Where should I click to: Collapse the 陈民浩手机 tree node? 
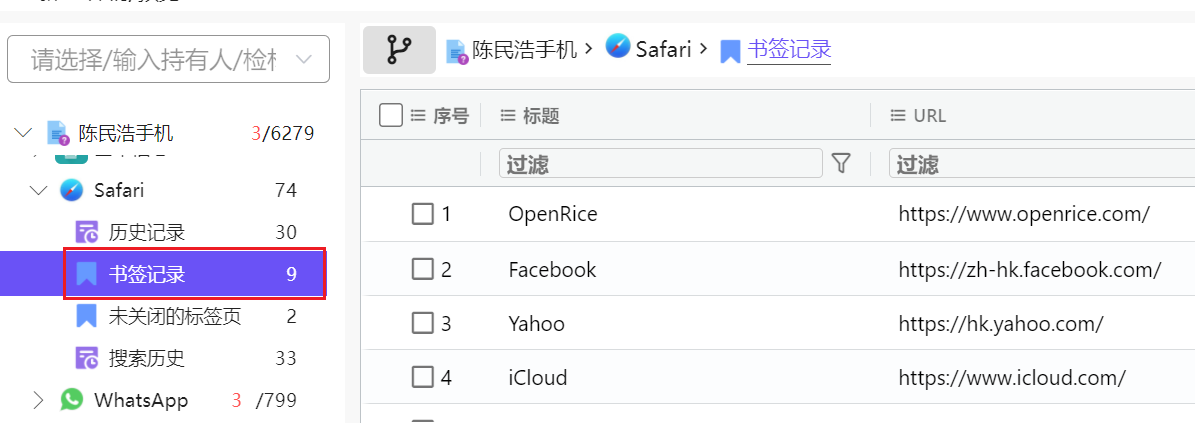[x=24, y=133]
